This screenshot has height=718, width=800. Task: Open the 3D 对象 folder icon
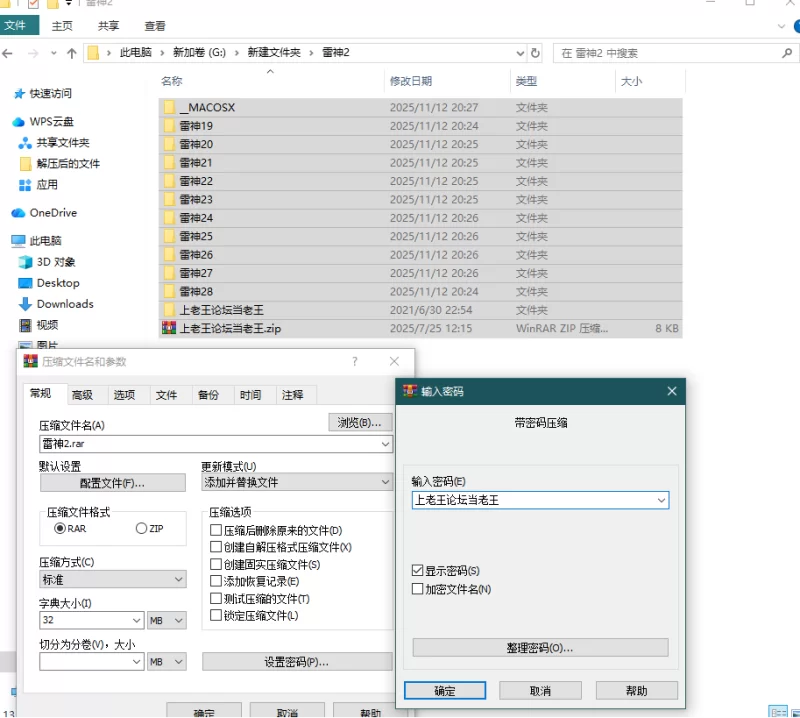coord(26,262)
